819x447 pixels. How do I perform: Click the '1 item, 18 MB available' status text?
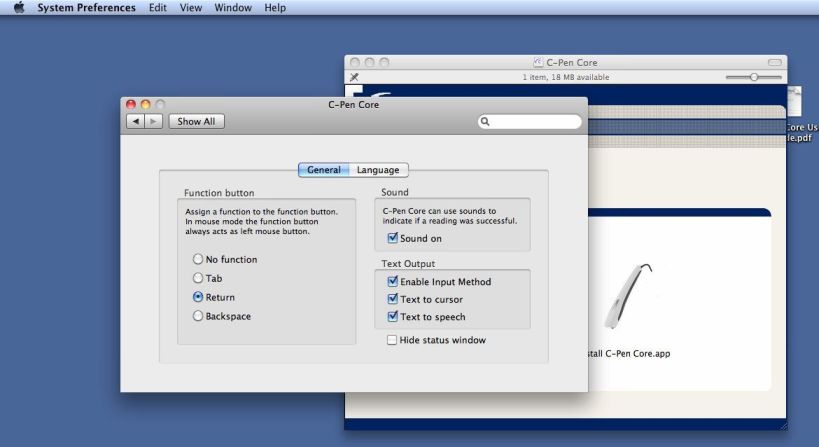(x=566, y=77)
